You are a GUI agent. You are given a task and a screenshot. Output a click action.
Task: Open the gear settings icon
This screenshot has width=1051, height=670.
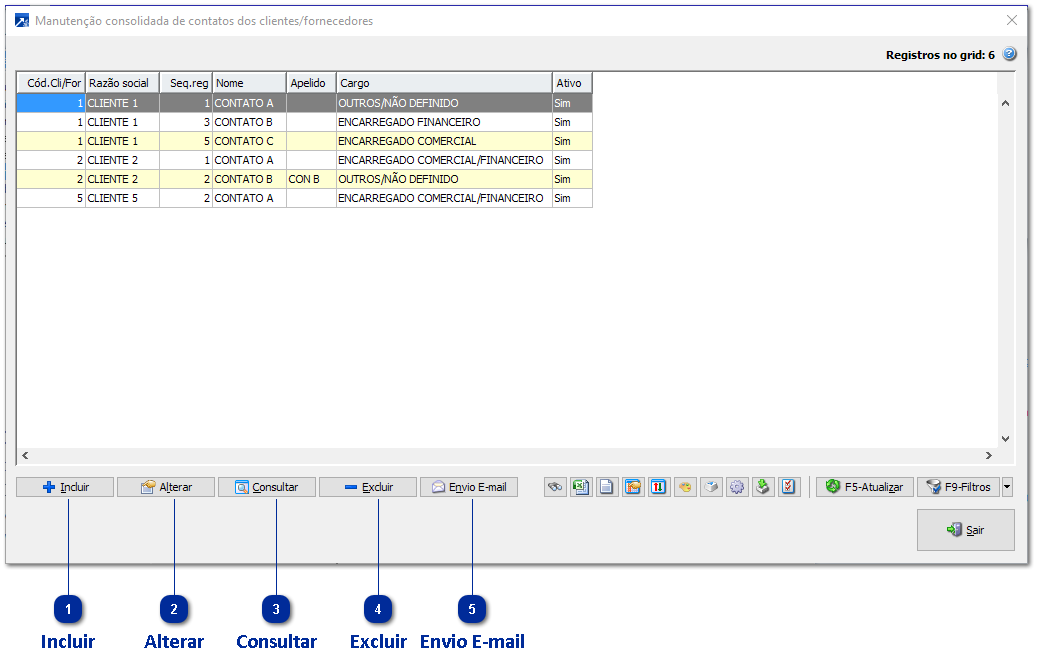click(737, 487)
